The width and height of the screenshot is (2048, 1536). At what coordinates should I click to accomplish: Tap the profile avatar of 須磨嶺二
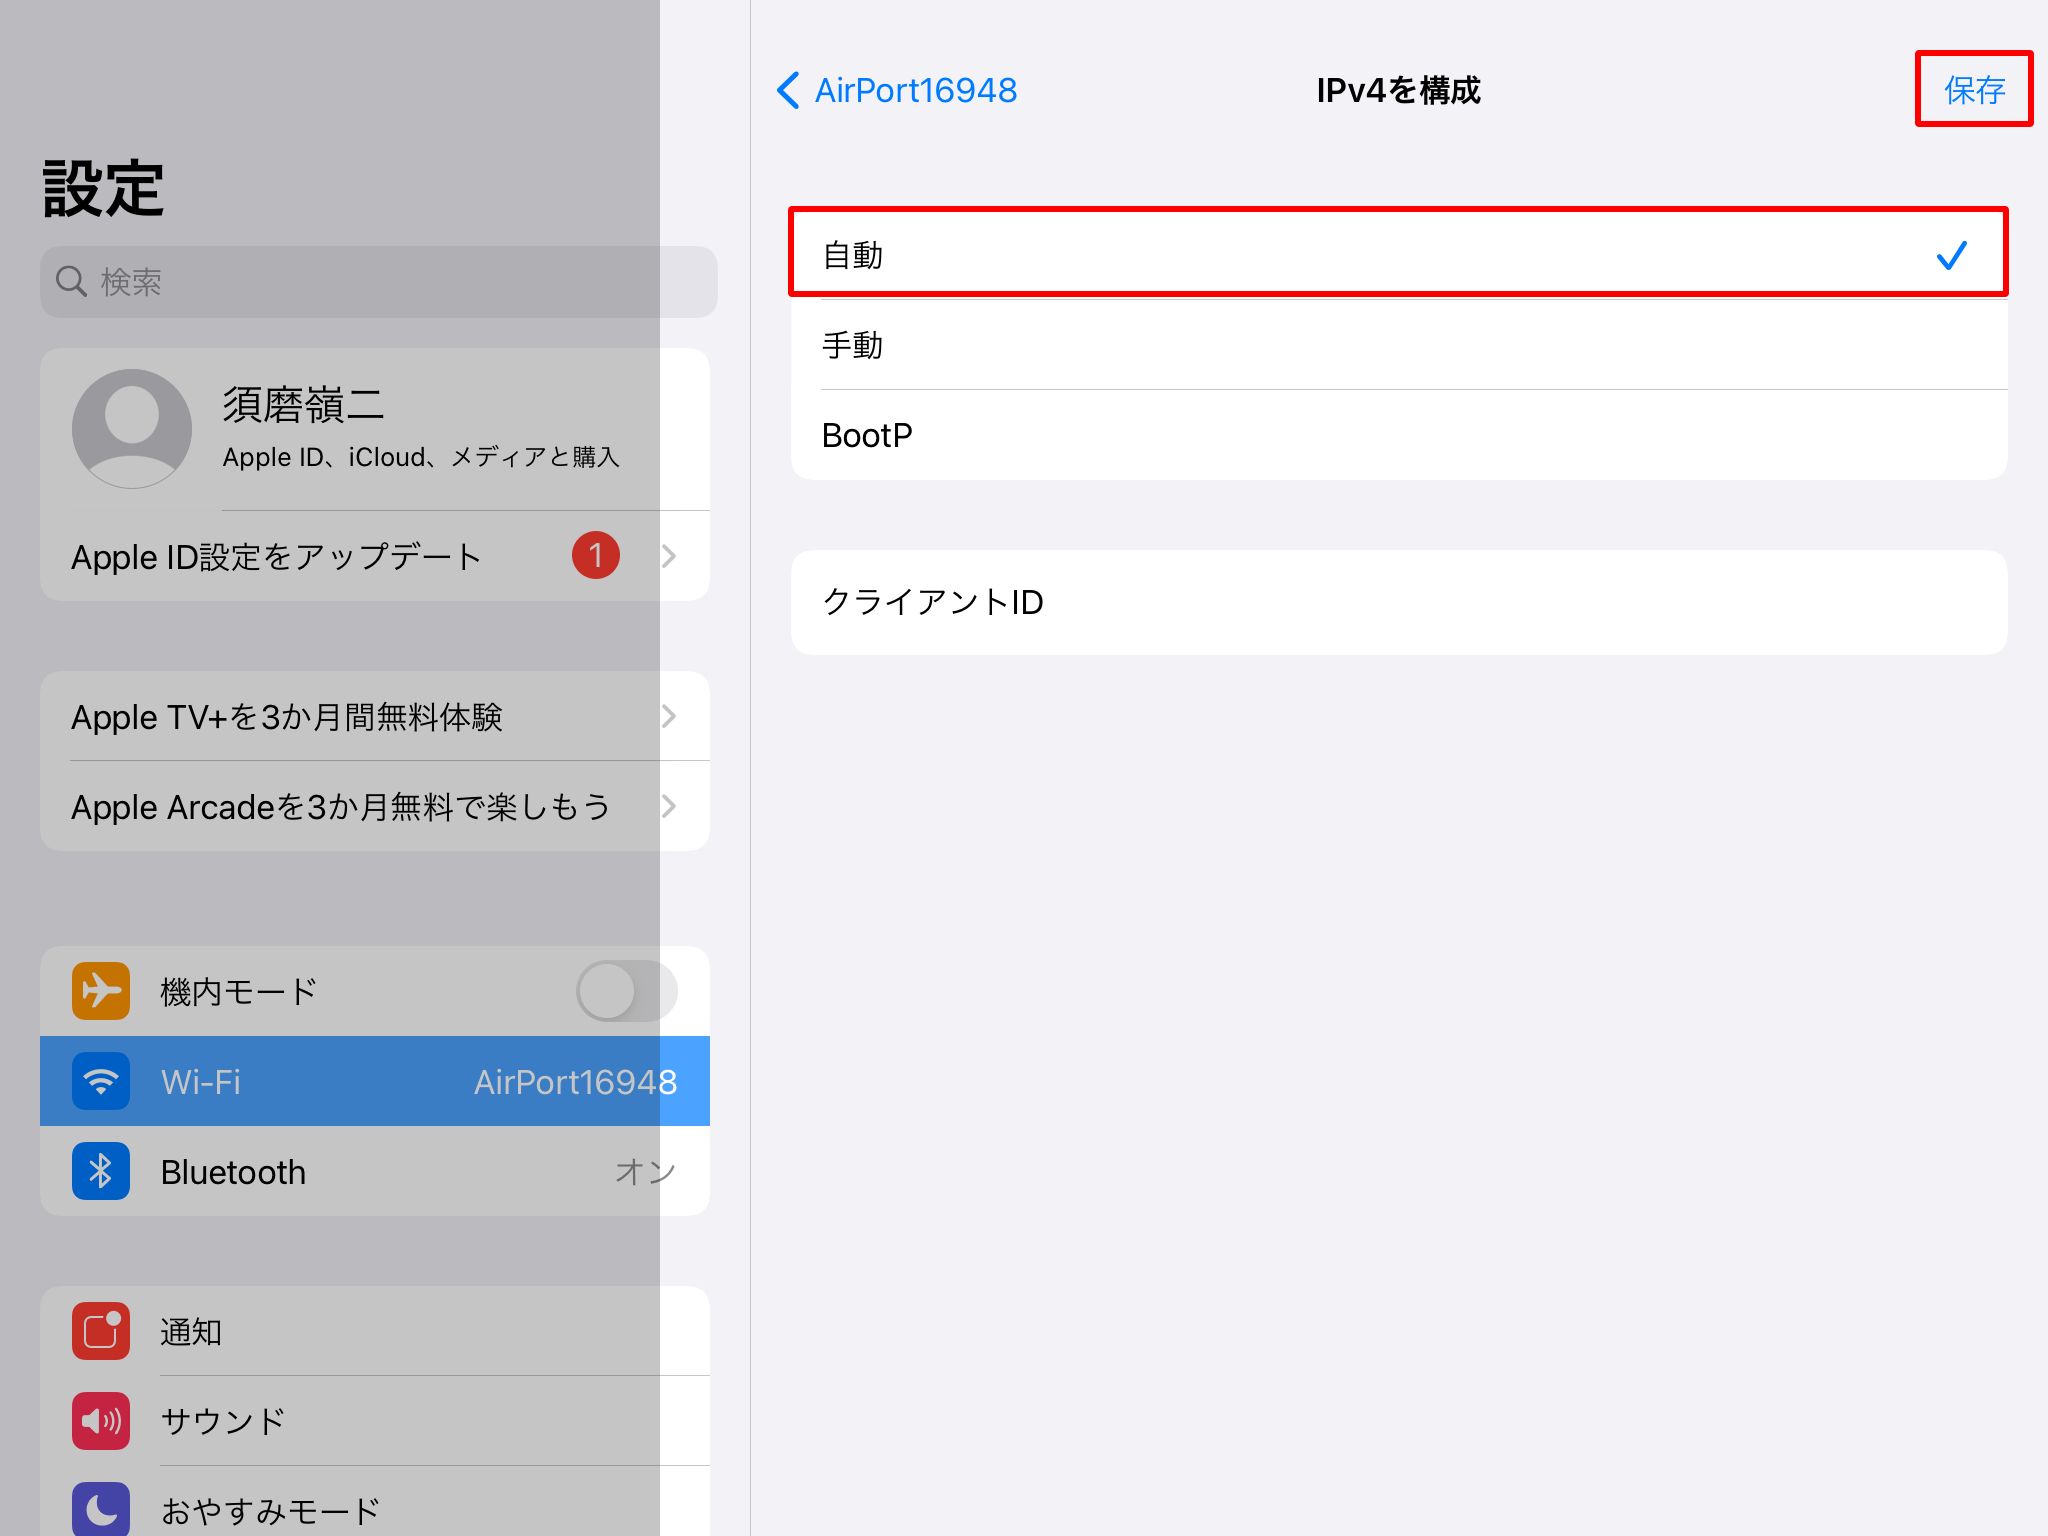pos(132,428)
